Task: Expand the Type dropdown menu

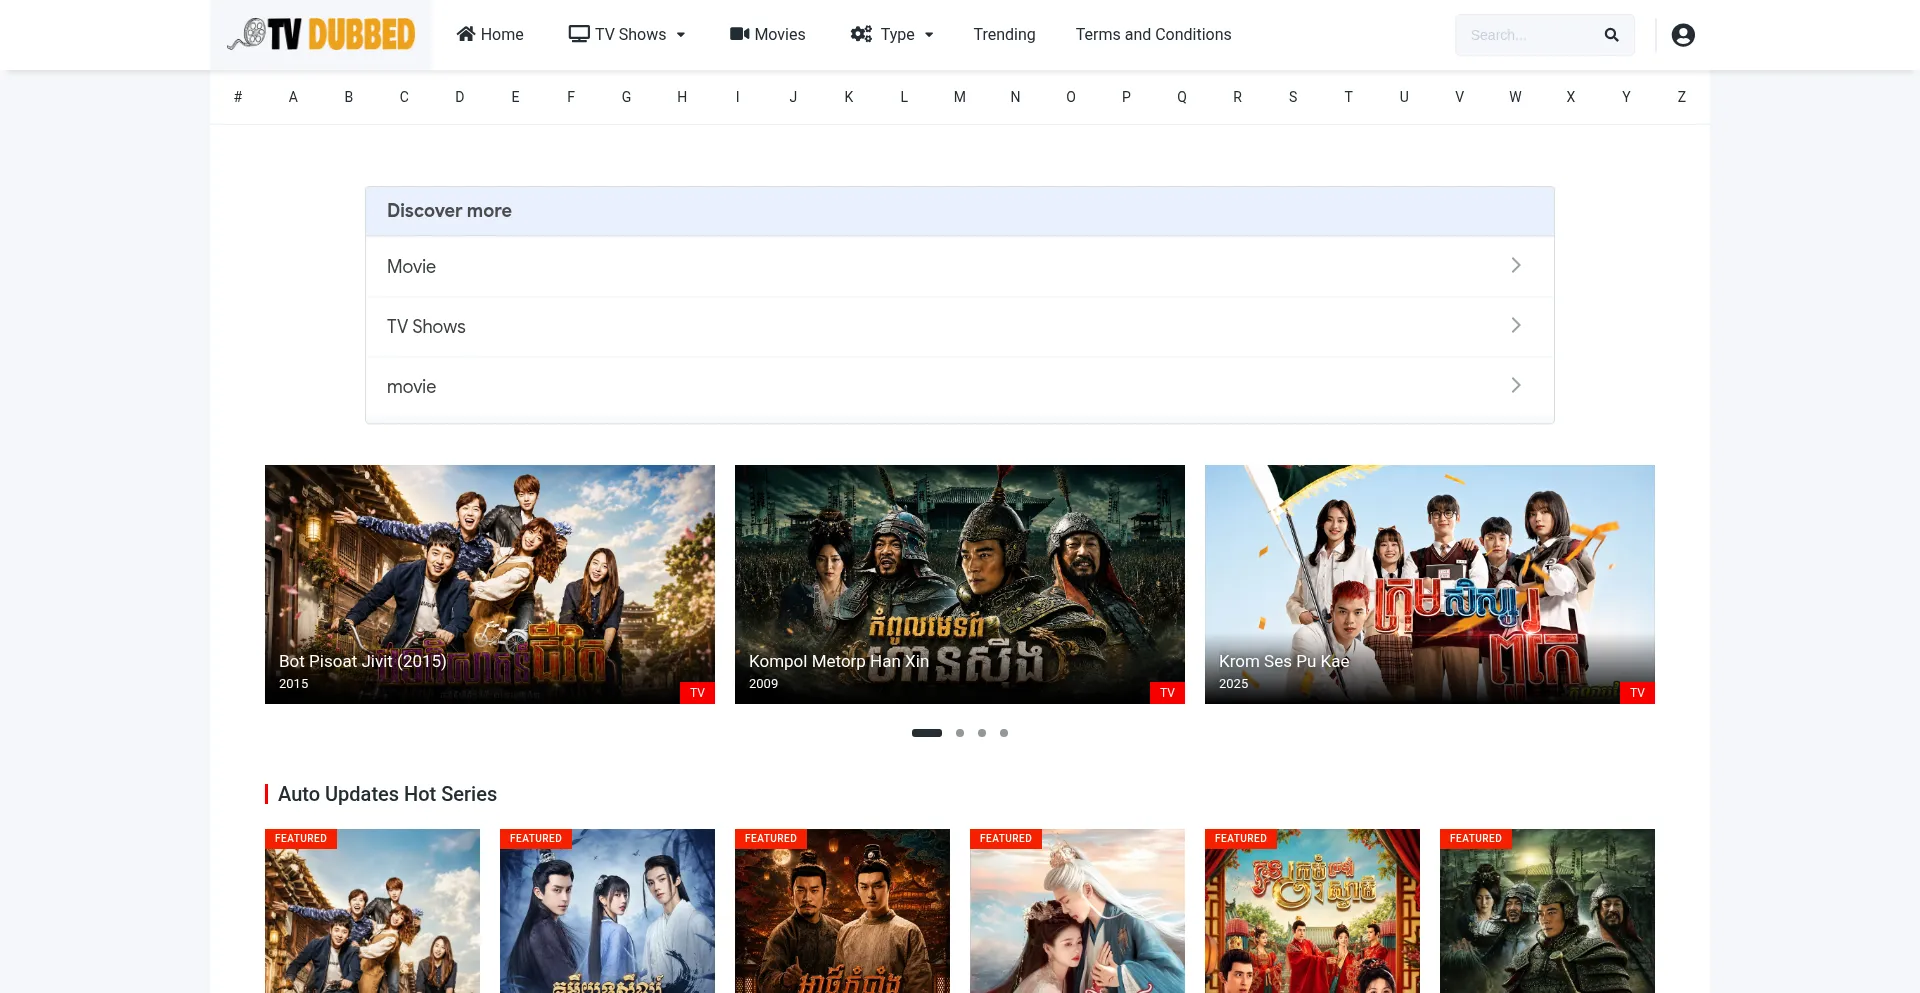Action: pyautogui.click(x=892, y=34)
